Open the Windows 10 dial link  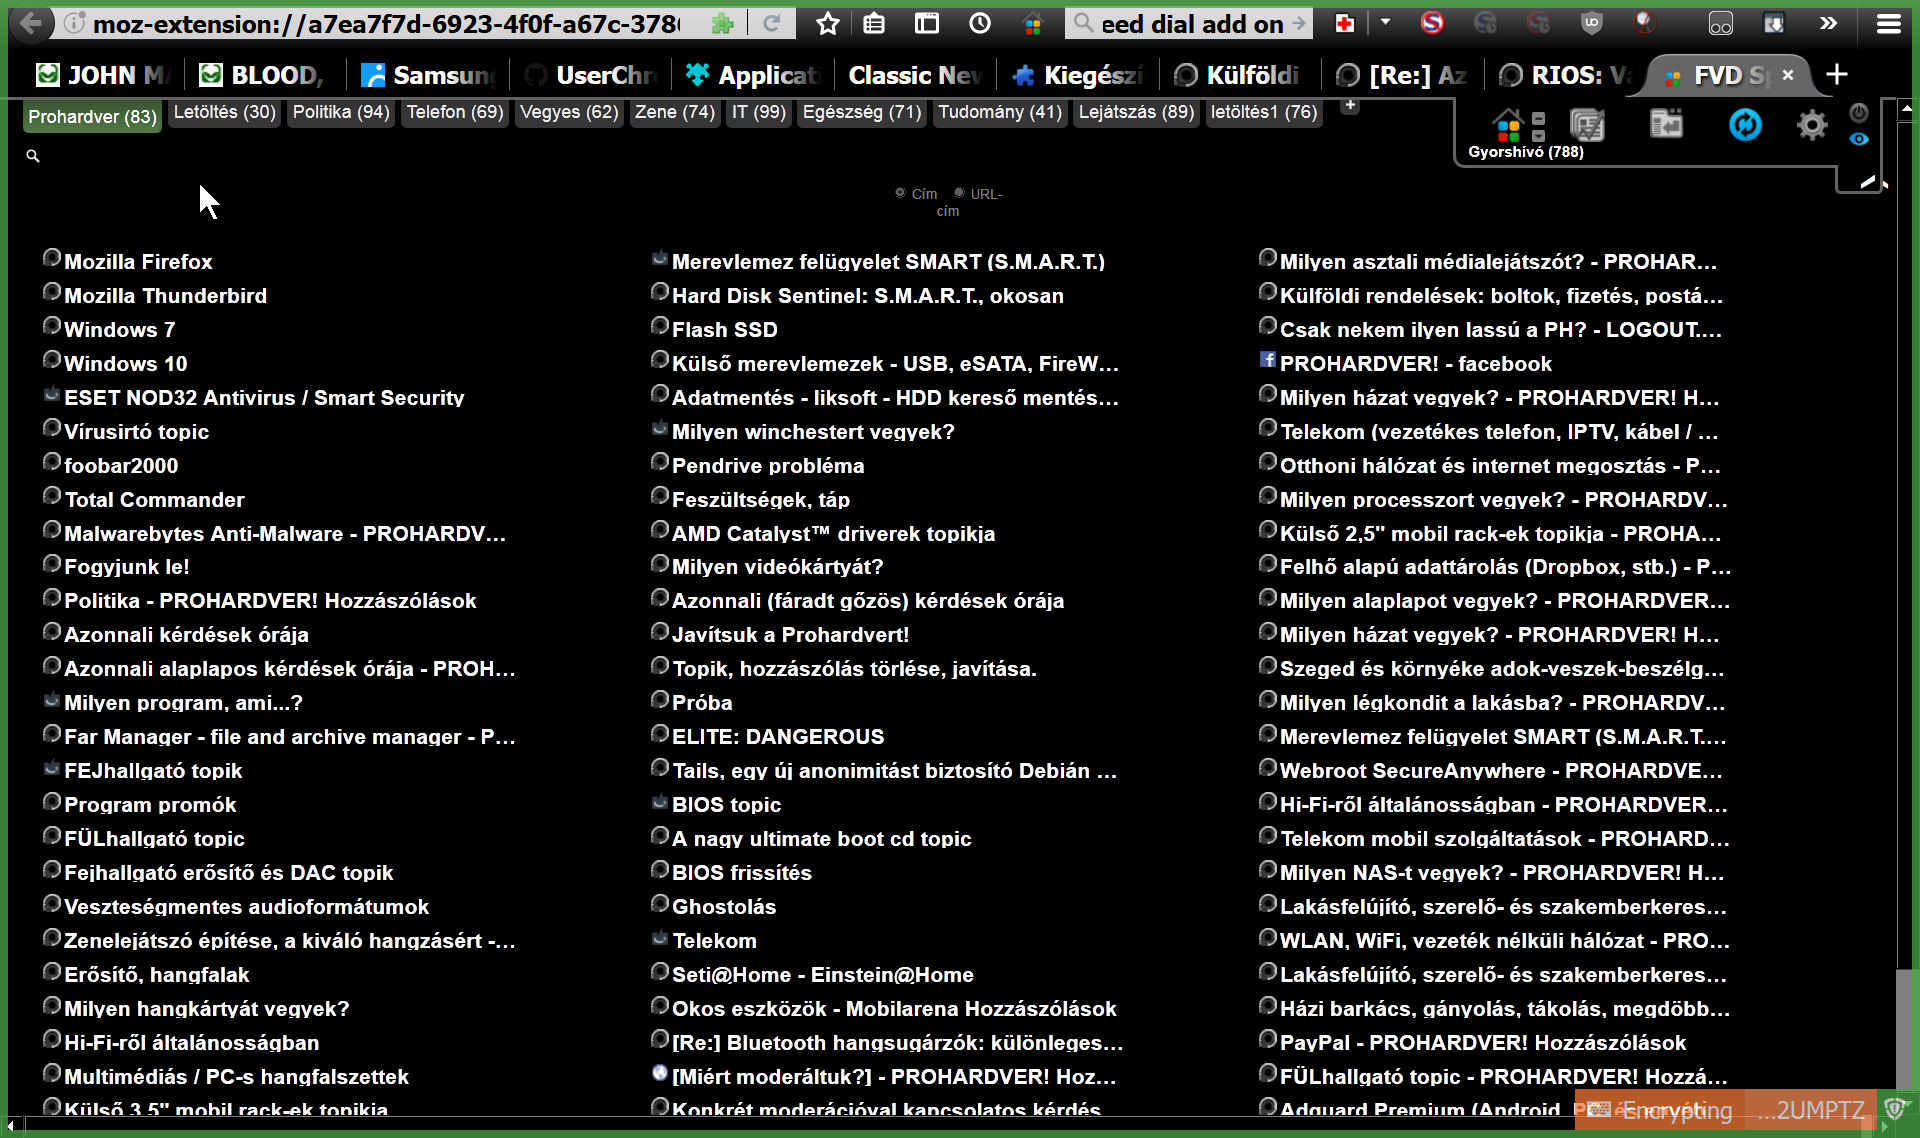pyautogui.click(x=126, y=364)
